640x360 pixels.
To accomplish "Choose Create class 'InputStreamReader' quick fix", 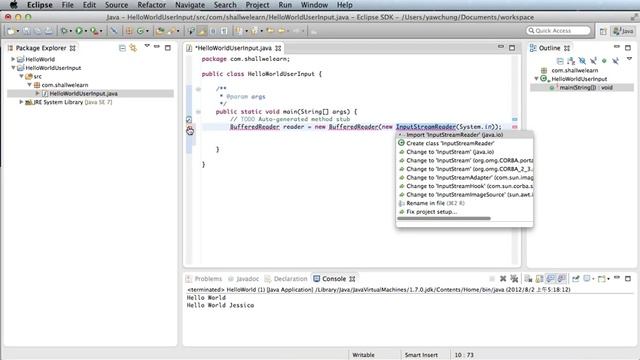I will (464, 143).
